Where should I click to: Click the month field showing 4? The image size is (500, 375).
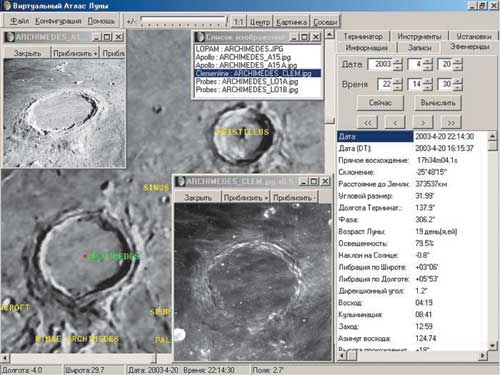(x=416, y=64)
